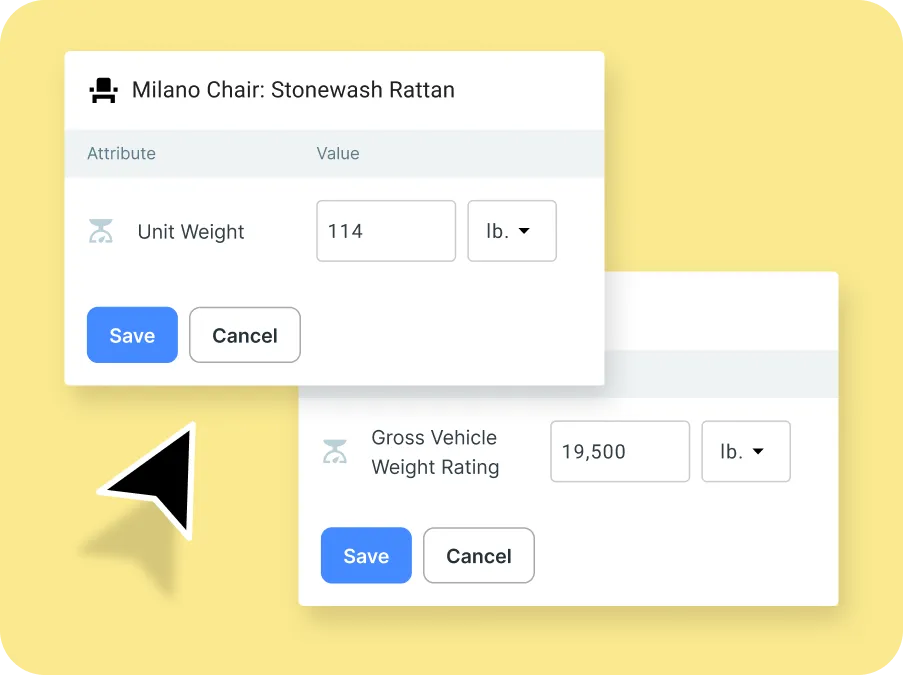Save the Gross Vehicle Weight Rating value
Viewport: 903px width, 675px height.
pos(366,556)
